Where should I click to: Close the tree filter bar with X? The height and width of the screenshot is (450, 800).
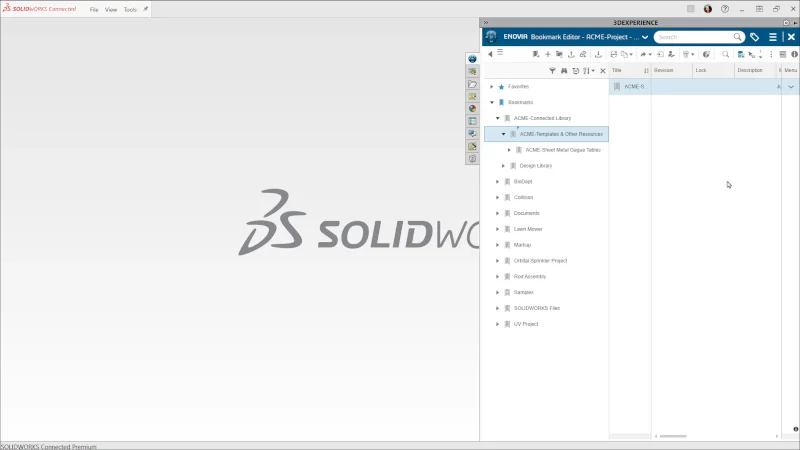603,71
